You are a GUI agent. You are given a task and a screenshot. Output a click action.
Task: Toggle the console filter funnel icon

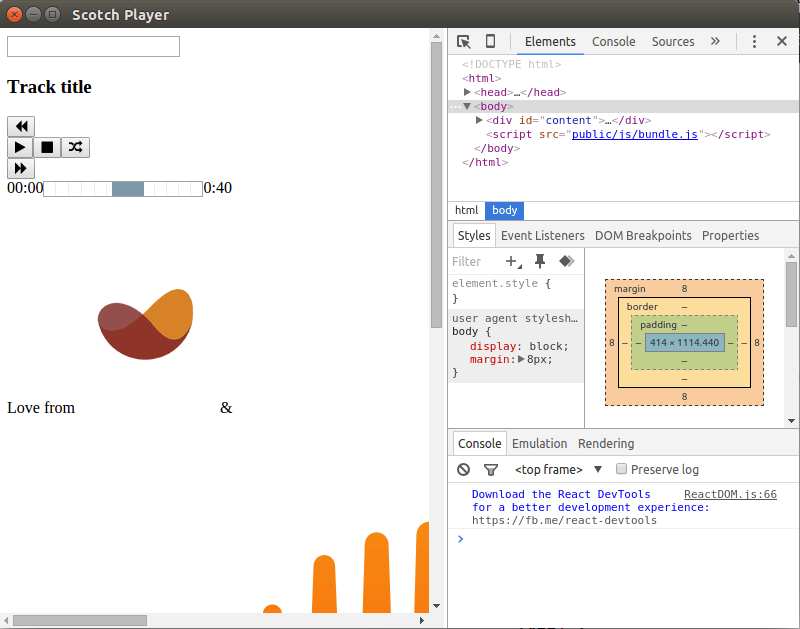click(491, 469)
